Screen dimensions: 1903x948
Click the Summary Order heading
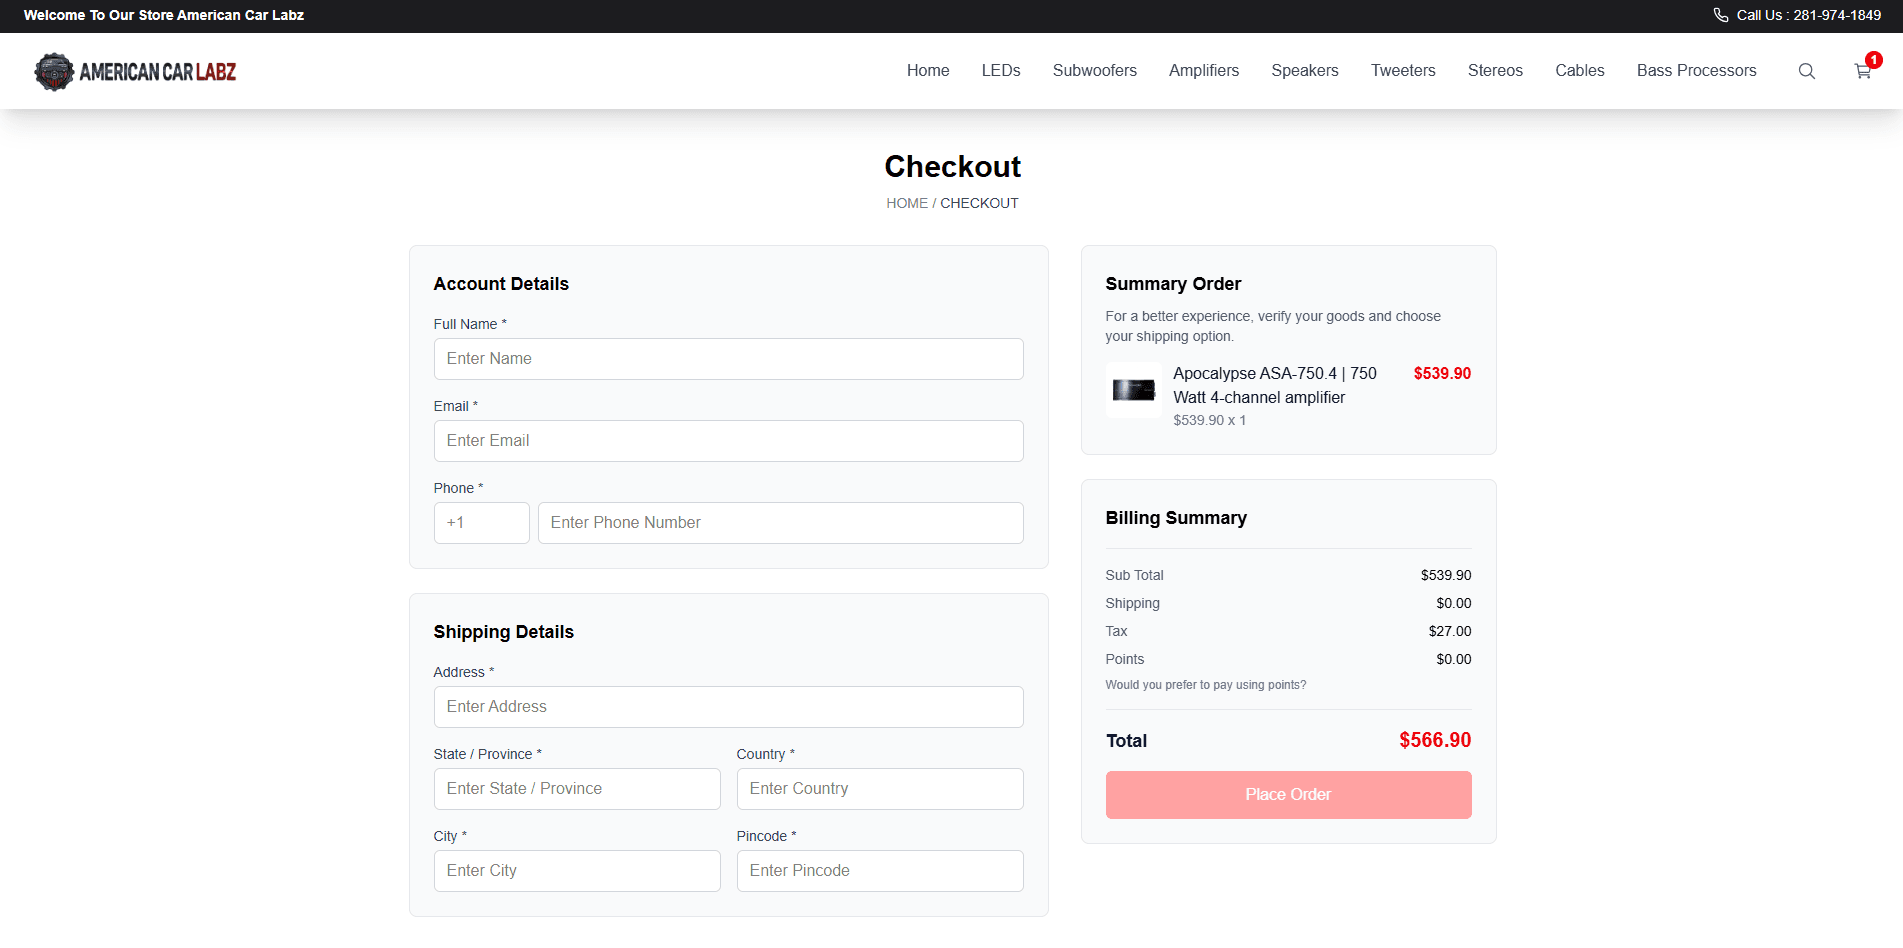[1173, 284]
